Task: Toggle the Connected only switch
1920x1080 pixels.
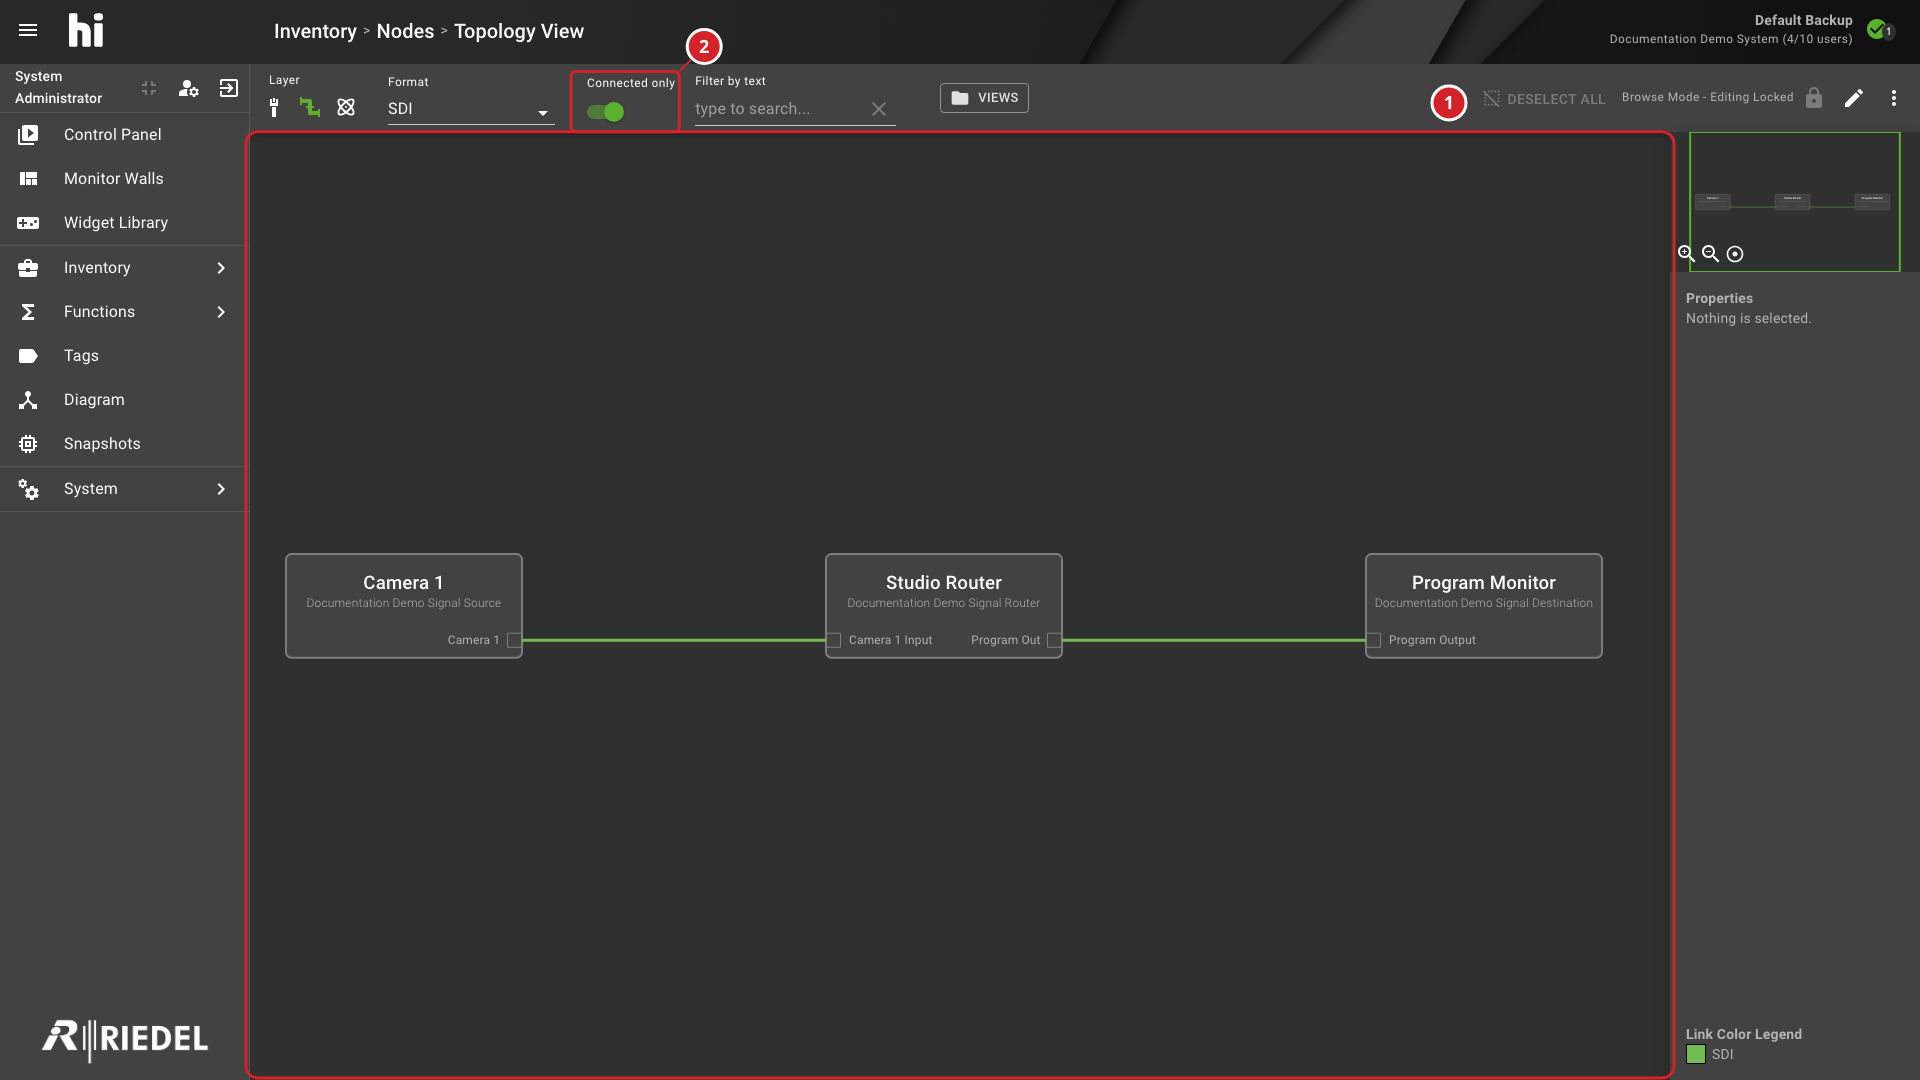Action: pyautogui.click(x=606, y=112)
